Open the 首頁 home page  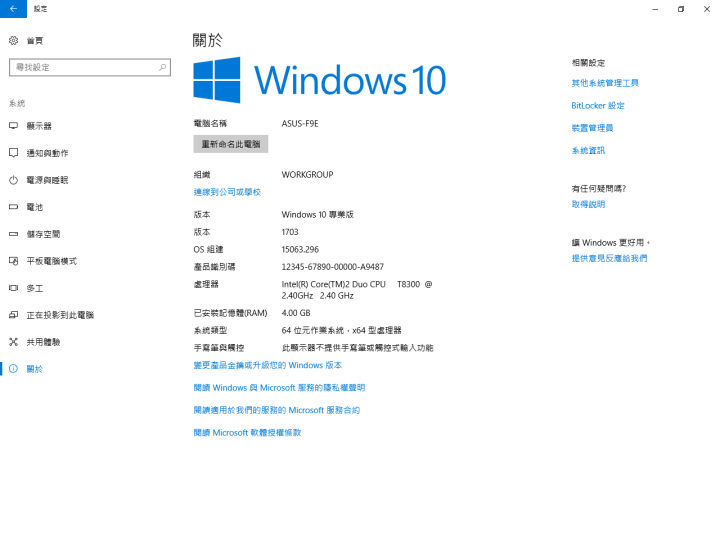[35, 41]
